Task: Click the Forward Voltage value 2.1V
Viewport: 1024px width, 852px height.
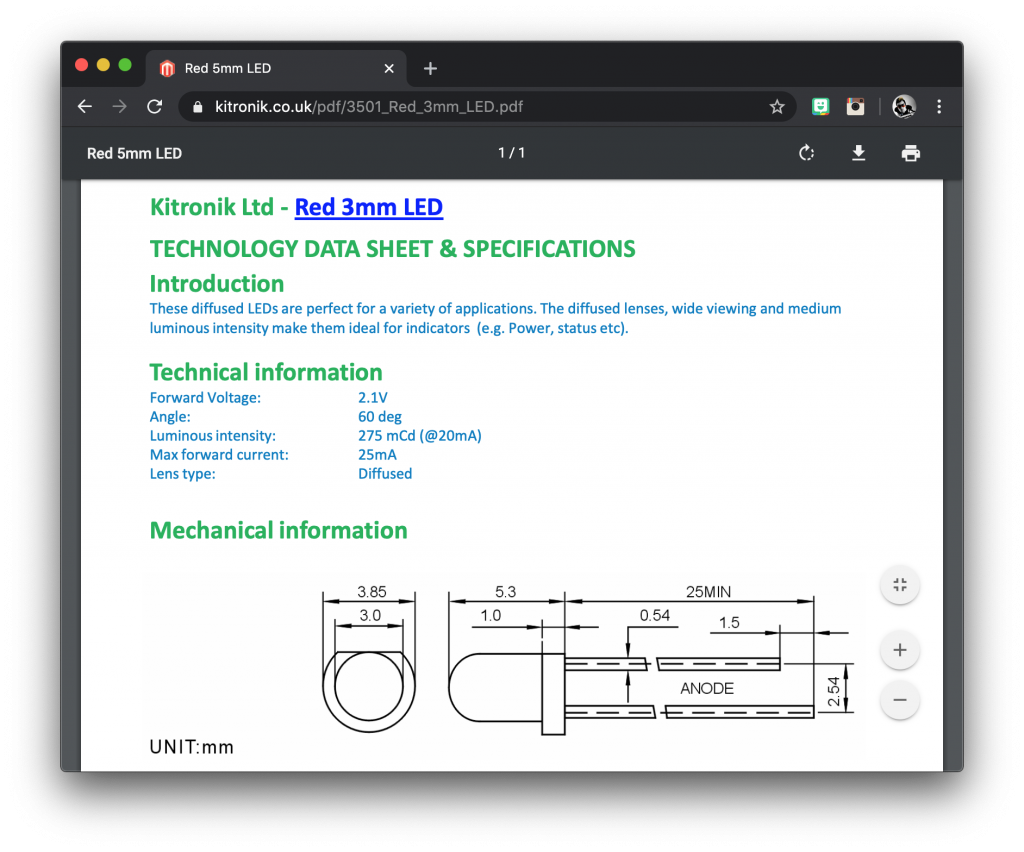Action: (373, 398)
